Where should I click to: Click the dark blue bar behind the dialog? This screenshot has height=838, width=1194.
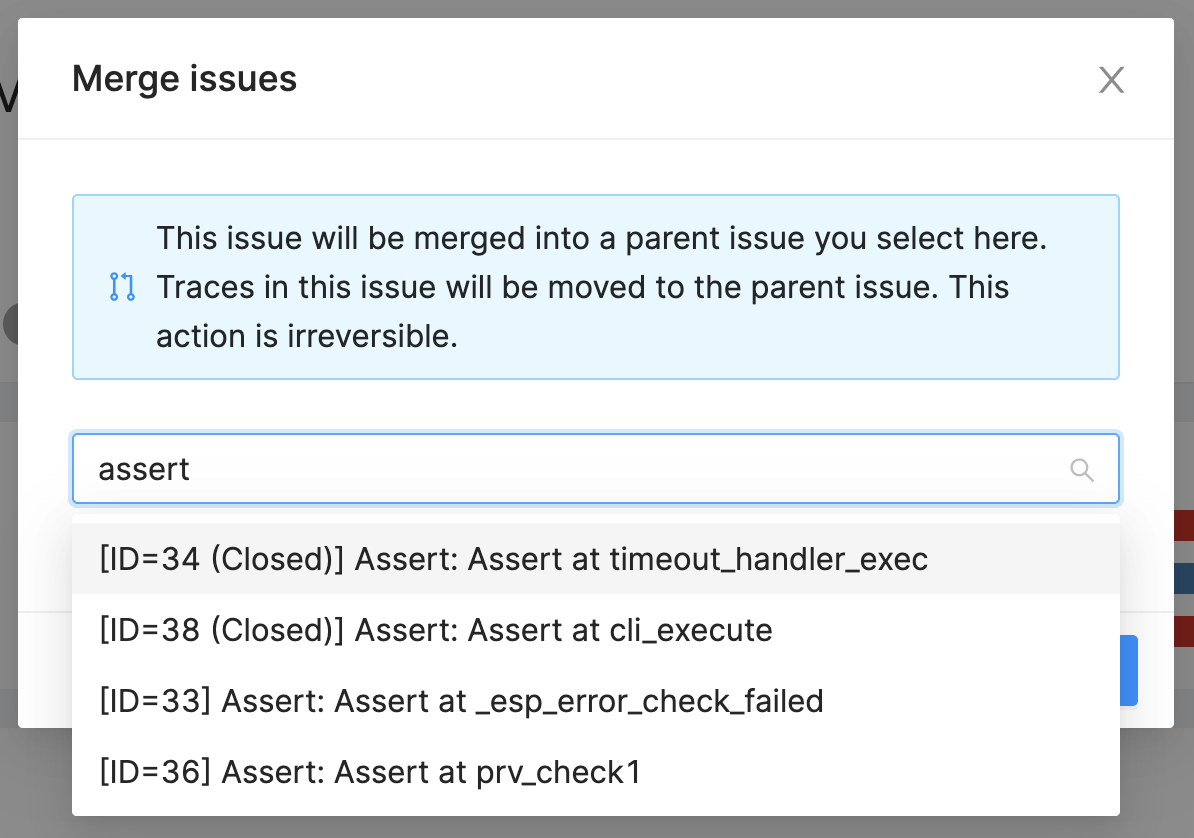point(1183,578)
